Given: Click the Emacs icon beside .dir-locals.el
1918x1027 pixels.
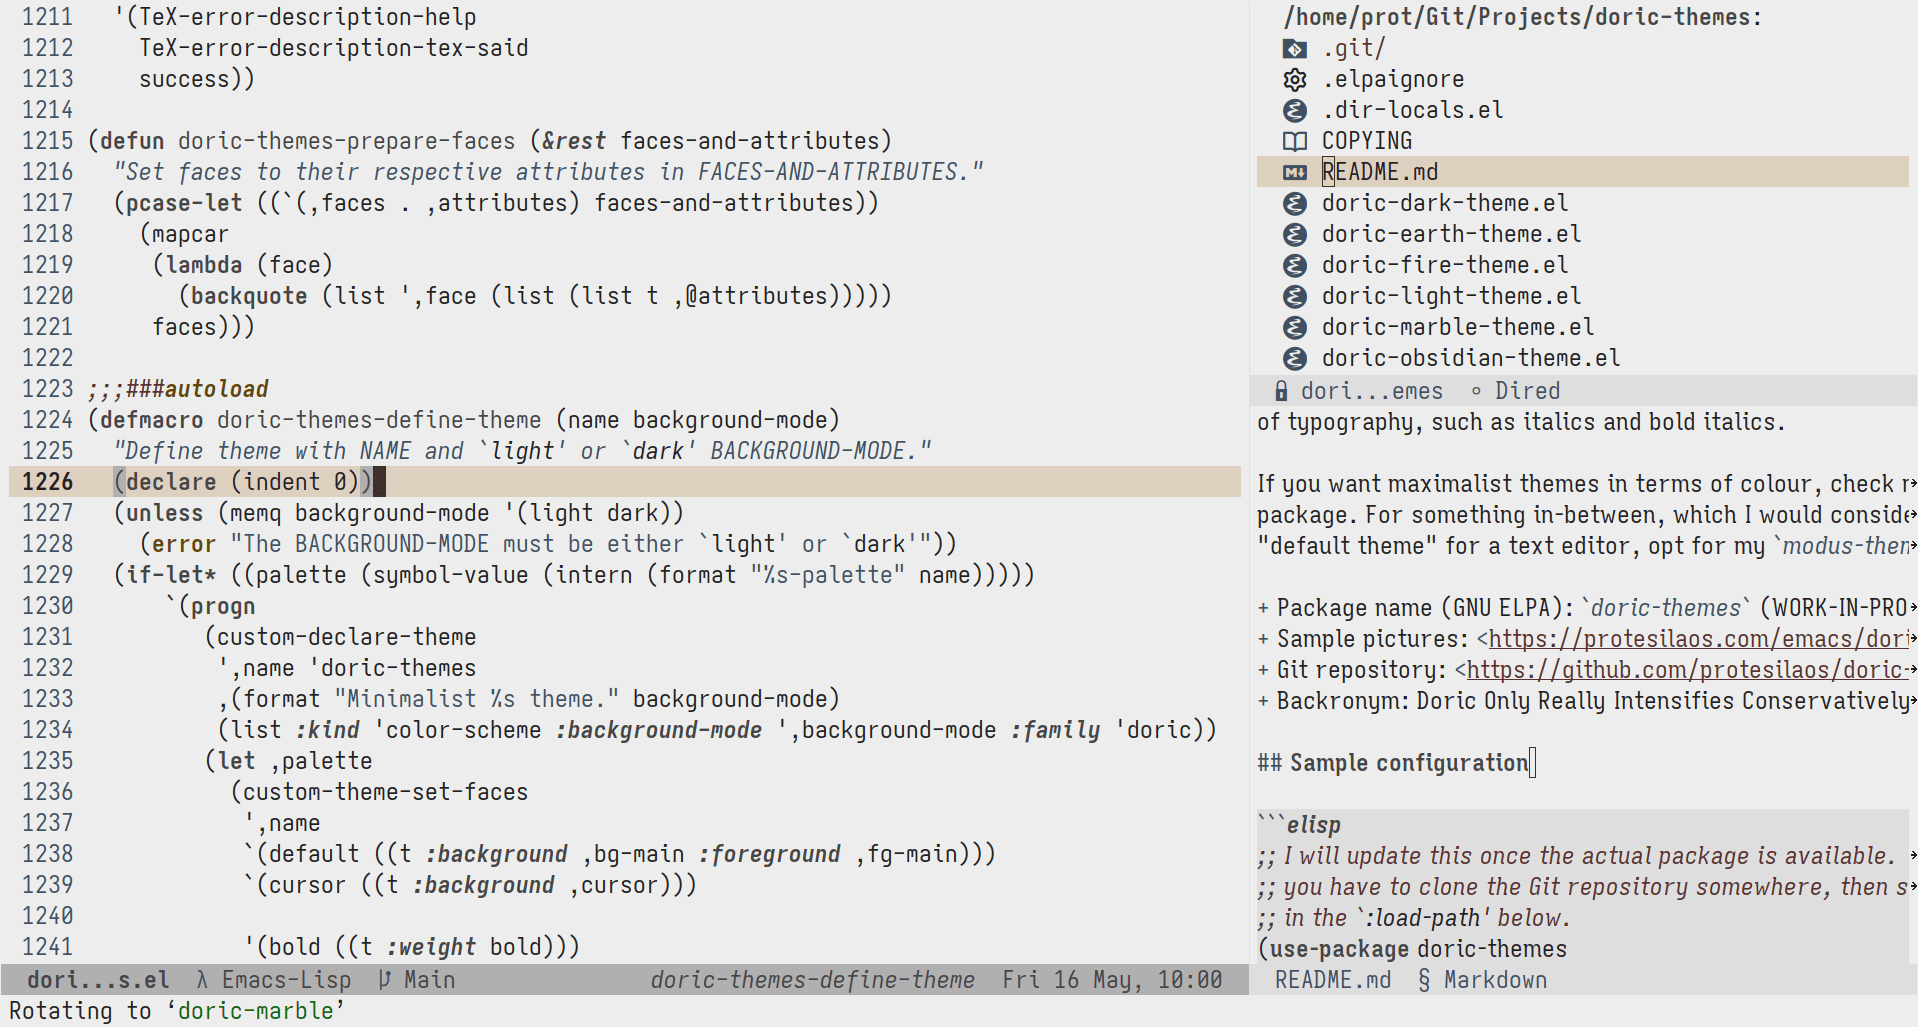Looking at the screenshot, I should 1295,110.
